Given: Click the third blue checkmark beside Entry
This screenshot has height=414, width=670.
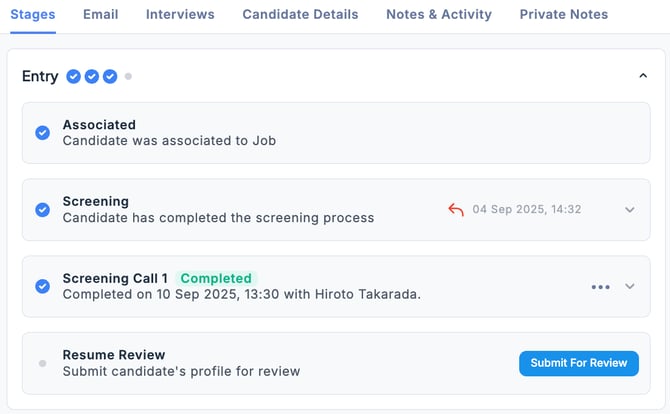Looking at the screenshot, I should pos(110,76).
